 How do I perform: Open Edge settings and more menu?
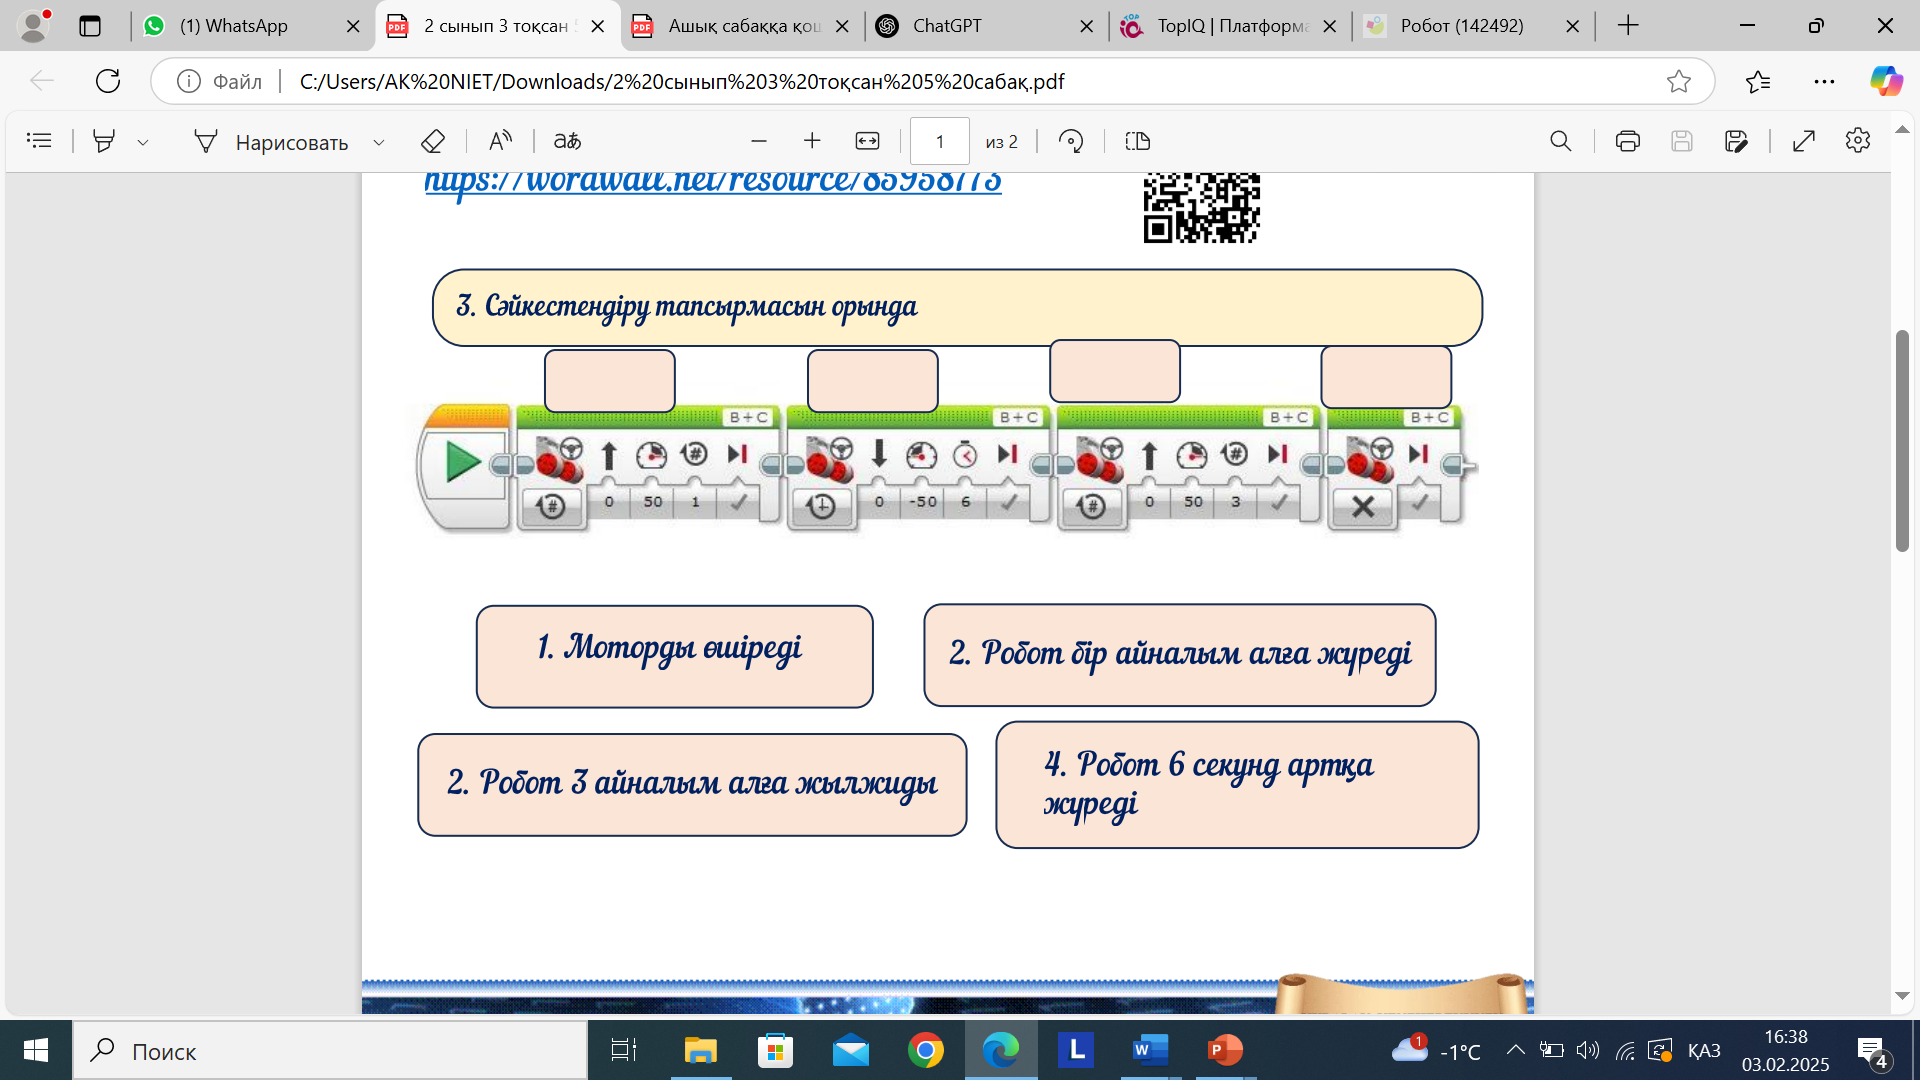(1824, 81)
